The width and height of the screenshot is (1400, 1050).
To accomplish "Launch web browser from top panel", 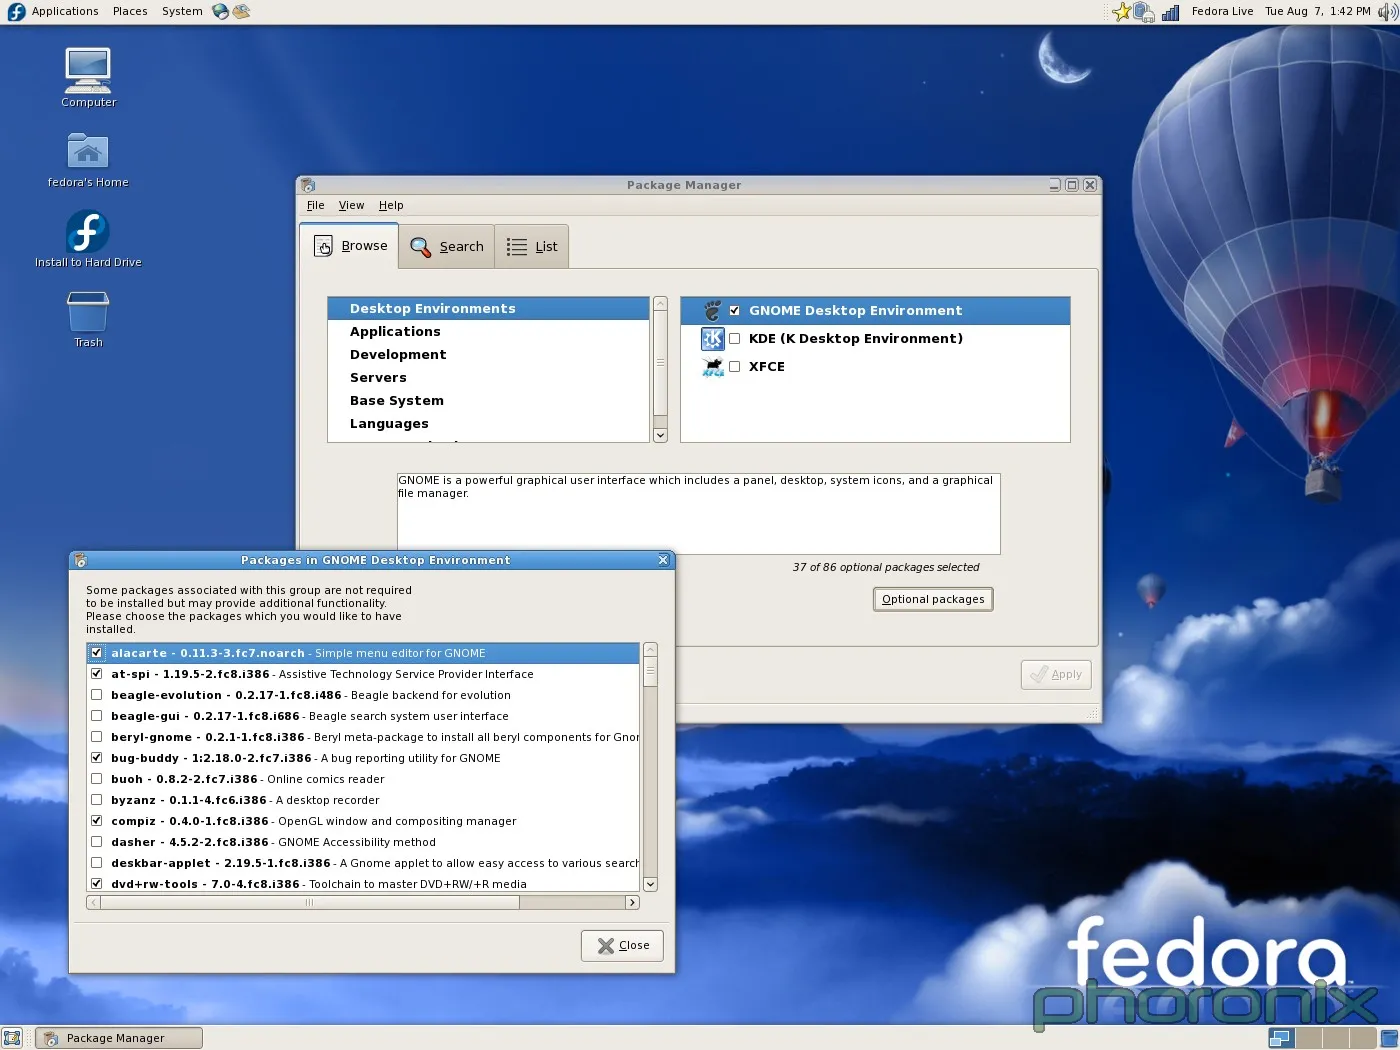I will point(221,12).
